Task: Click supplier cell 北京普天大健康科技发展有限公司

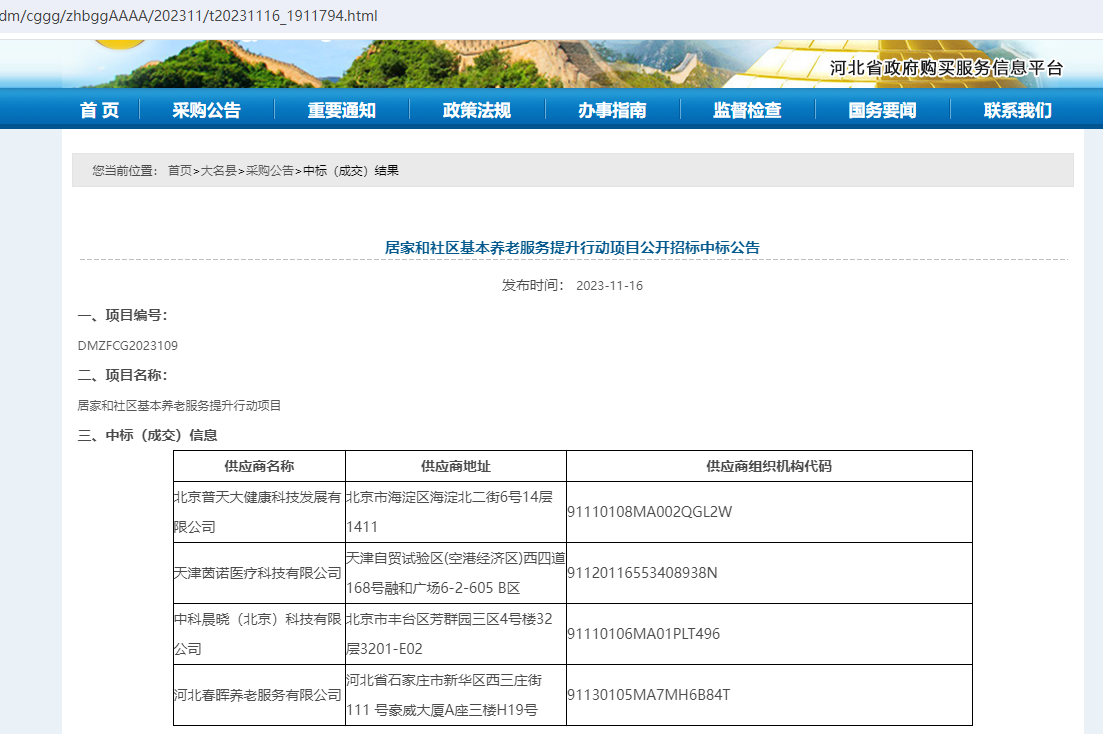Action: point(260,512)
